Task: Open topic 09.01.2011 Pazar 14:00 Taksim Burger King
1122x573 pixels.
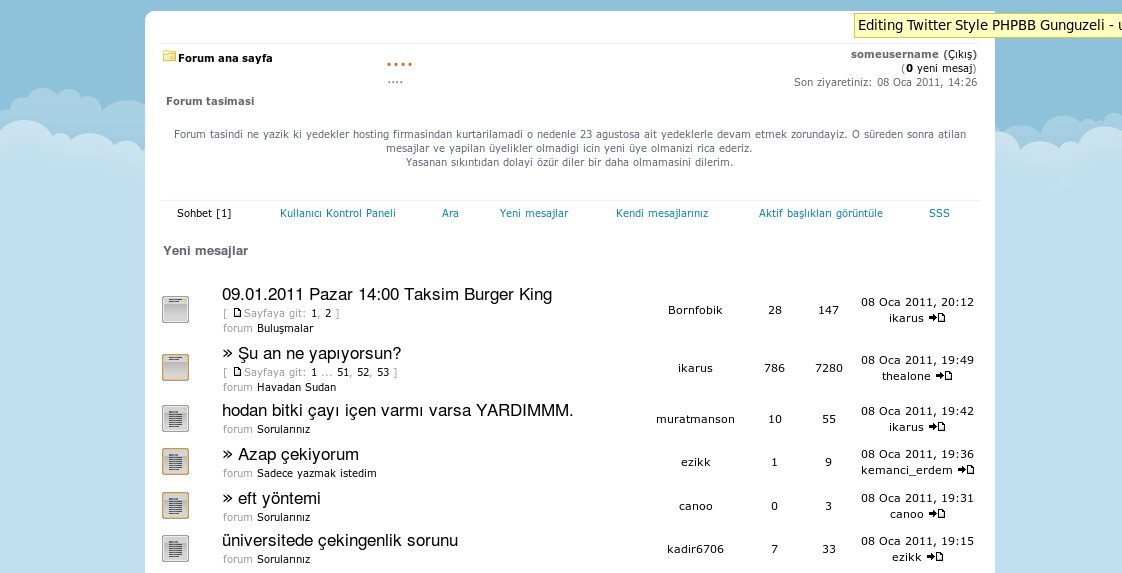Action: [x=386, y=294]
